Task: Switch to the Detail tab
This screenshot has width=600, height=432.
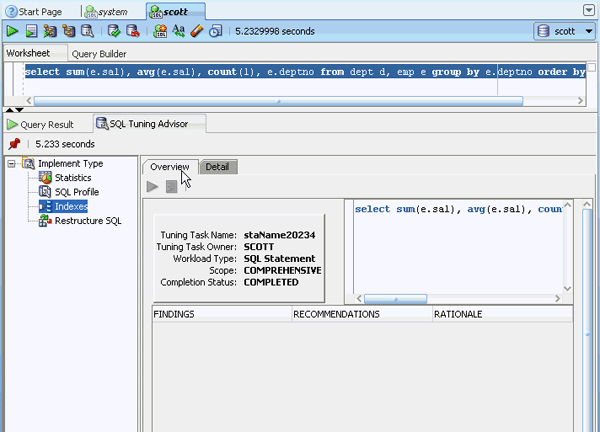Action: tap(217, 167)
